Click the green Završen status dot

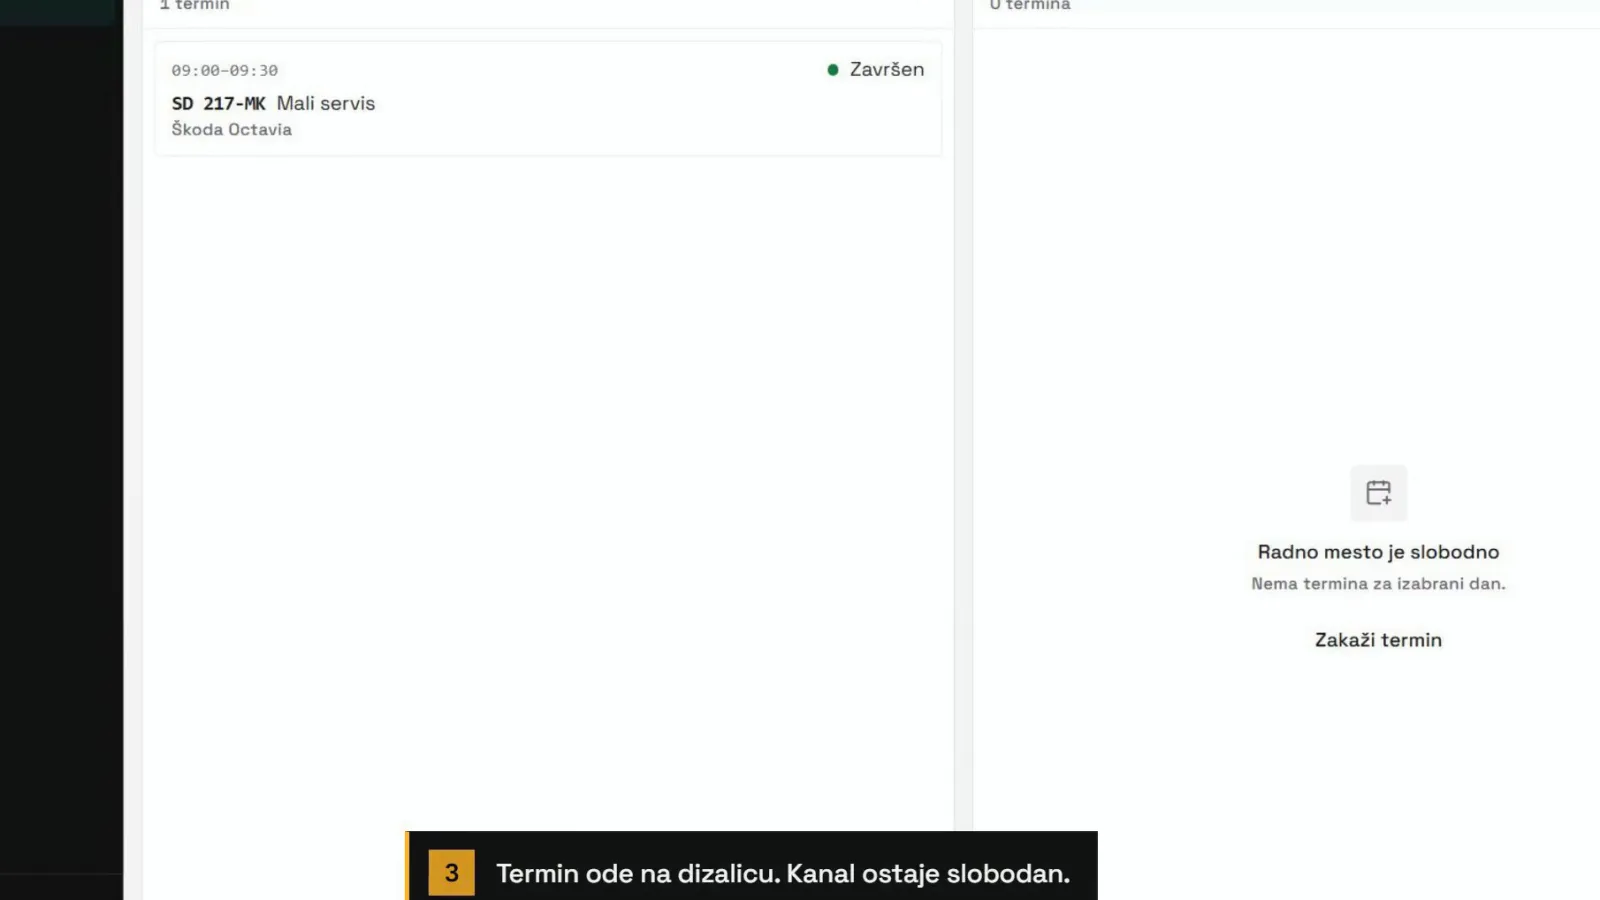click(x=833, y=70)
